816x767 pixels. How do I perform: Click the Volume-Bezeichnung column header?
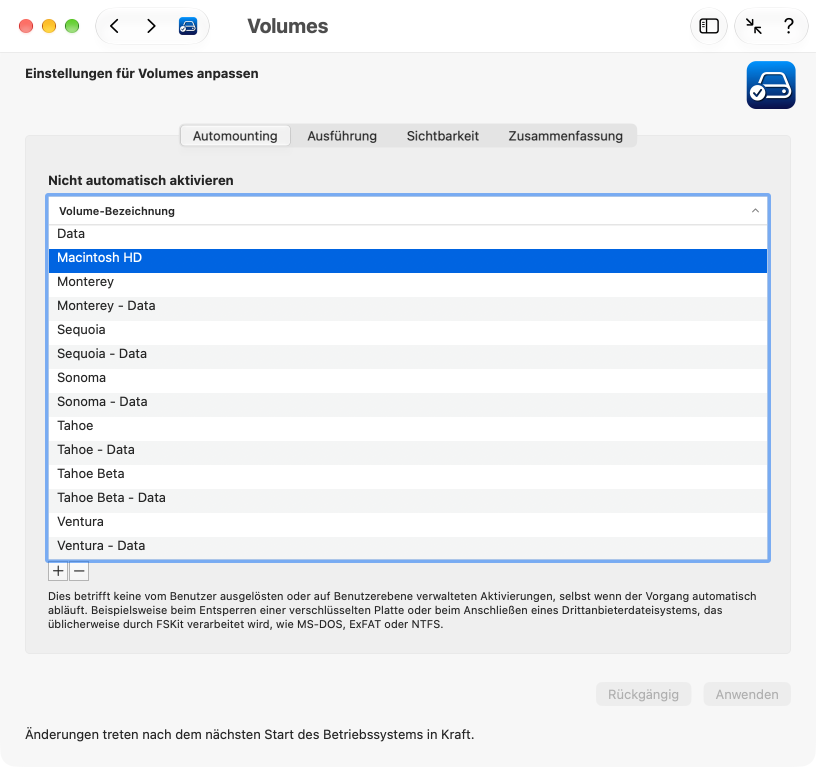pyautogui.click(x=408, y=211)
